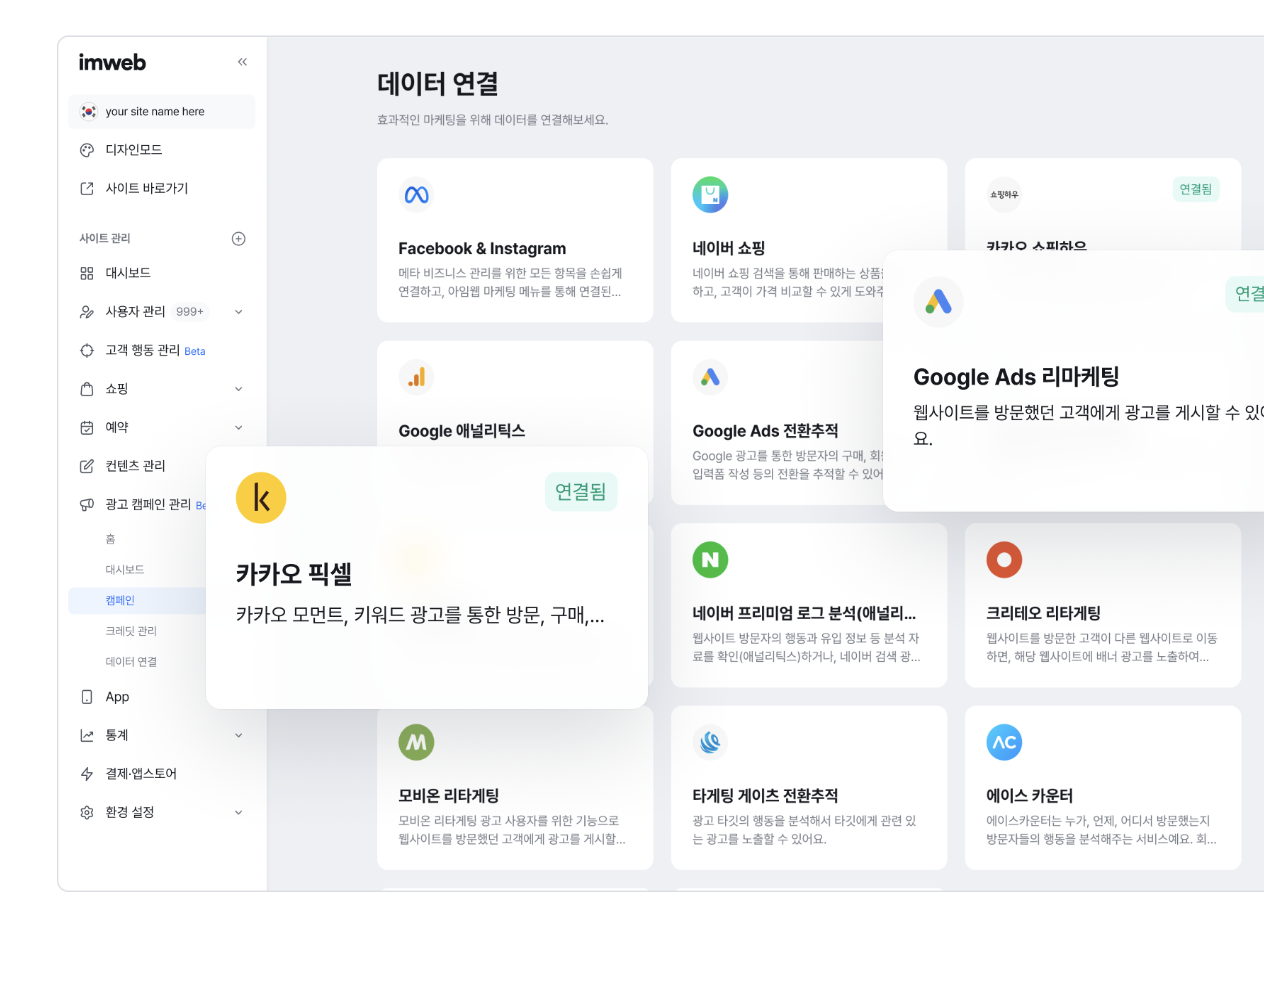Click the user icon beside 사용자 관리

coord(87,312)
